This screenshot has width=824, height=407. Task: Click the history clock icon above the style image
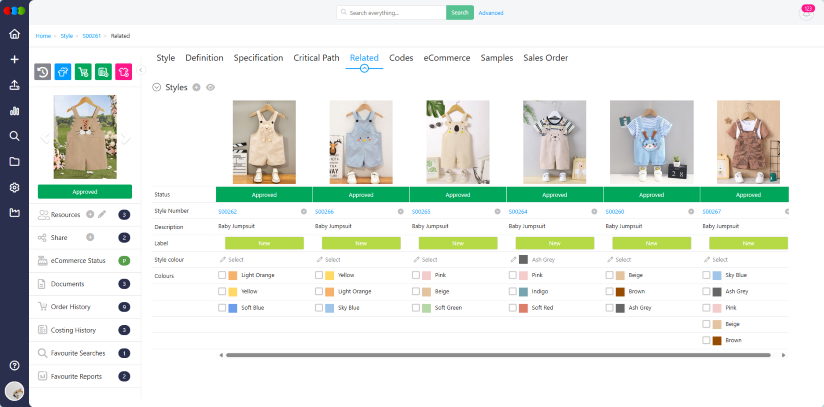coord(43,72)
